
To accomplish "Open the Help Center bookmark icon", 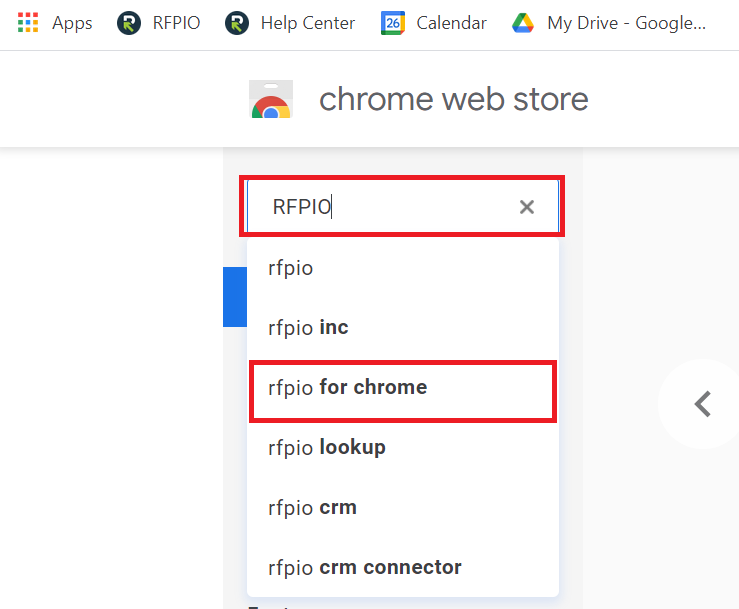I will (x=237, y=23).
